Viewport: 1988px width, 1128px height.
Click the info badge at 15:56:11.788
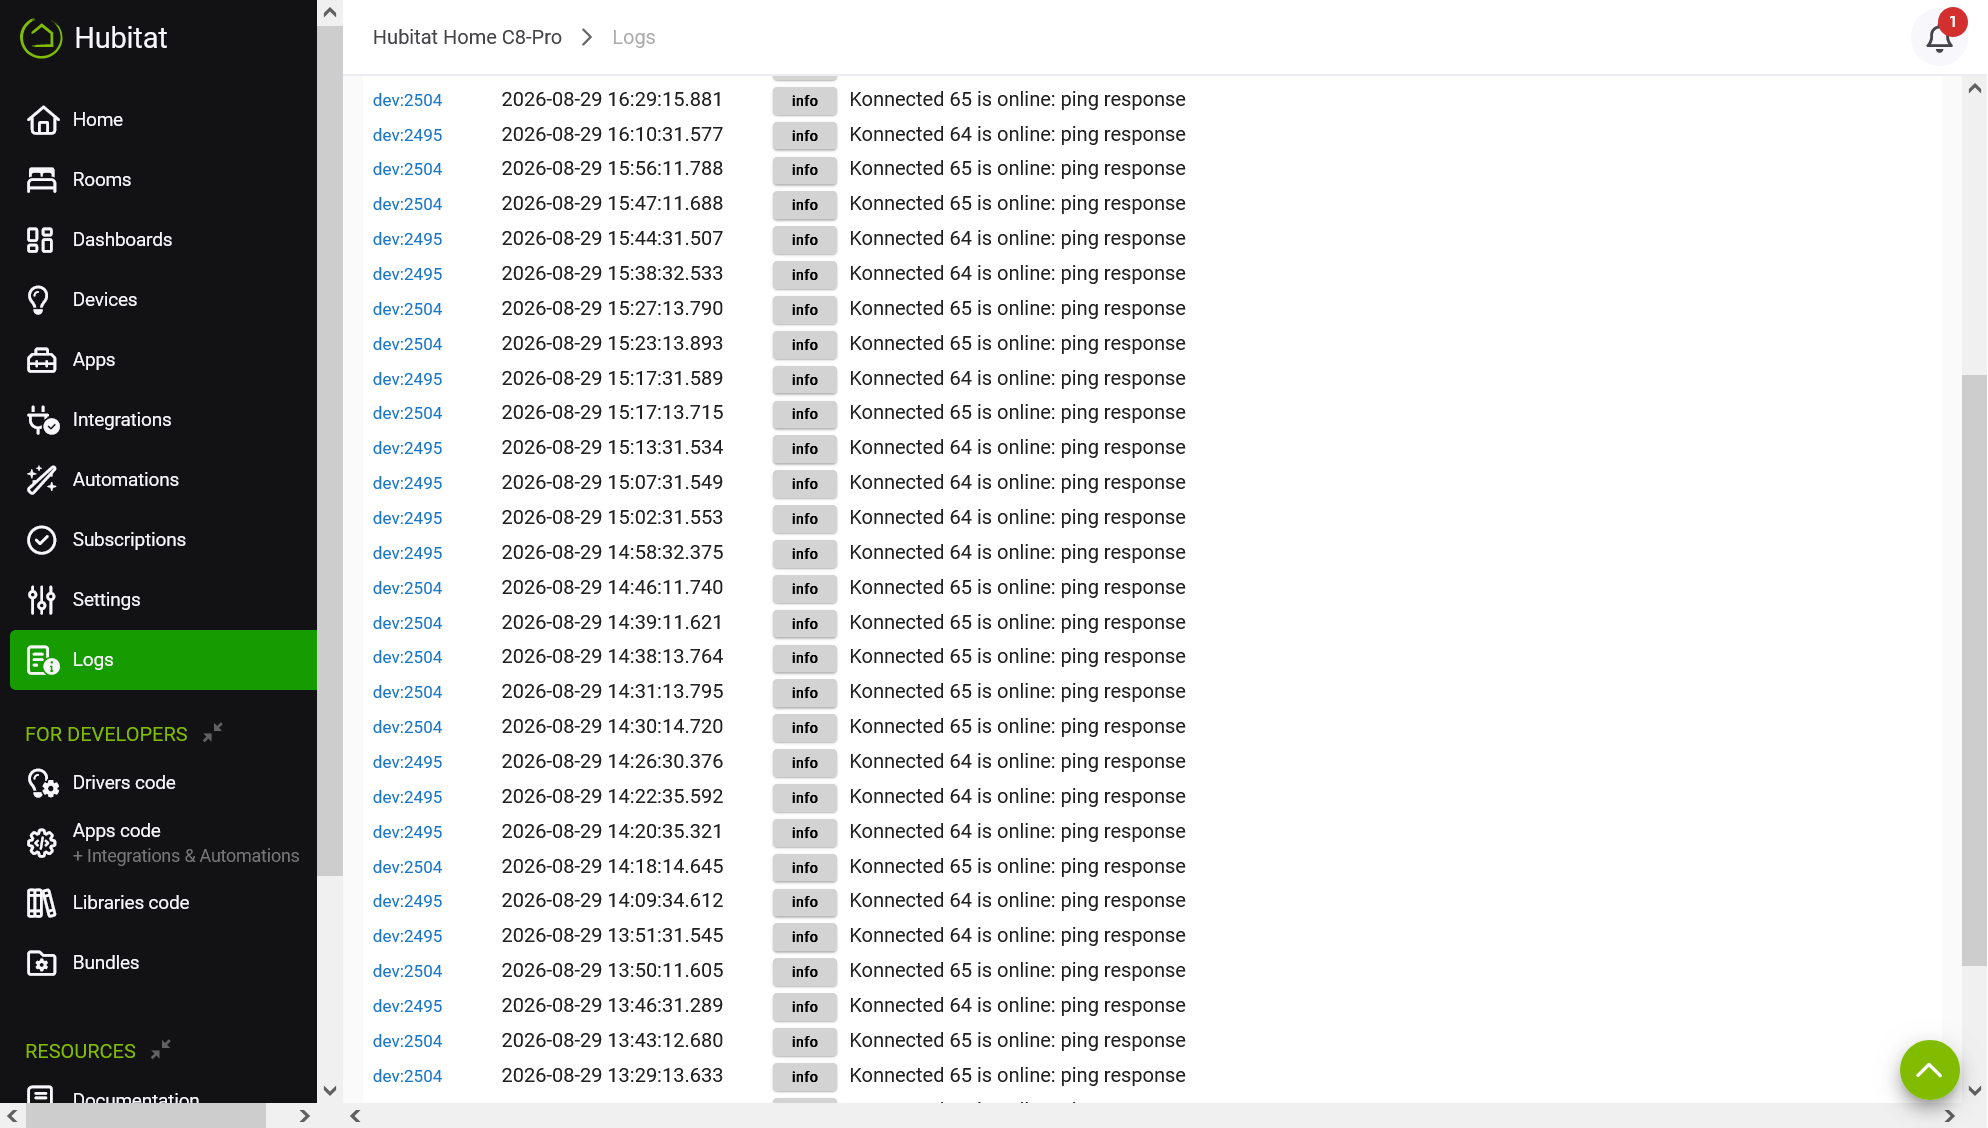(804, 170)
